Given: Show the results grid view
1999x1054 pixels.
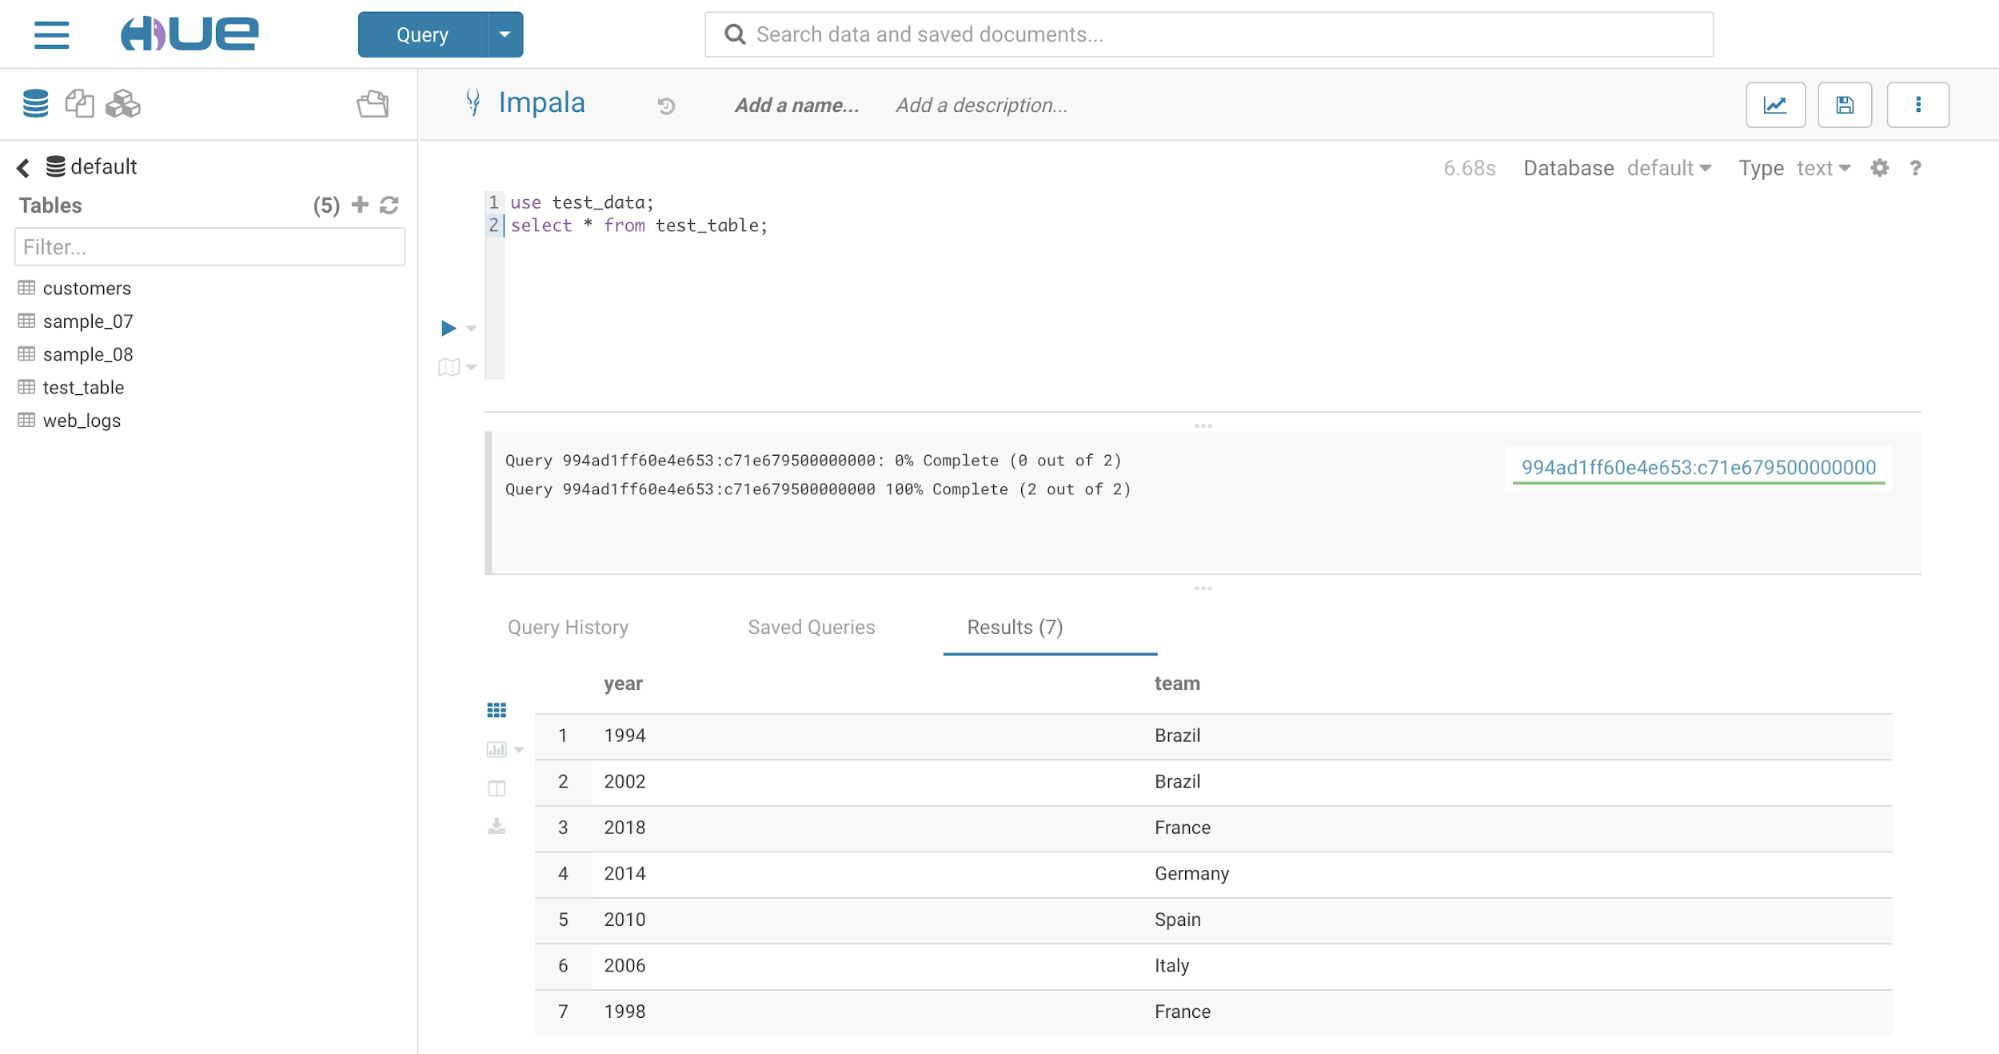Looking at the screenshot, I should point(496,710).
